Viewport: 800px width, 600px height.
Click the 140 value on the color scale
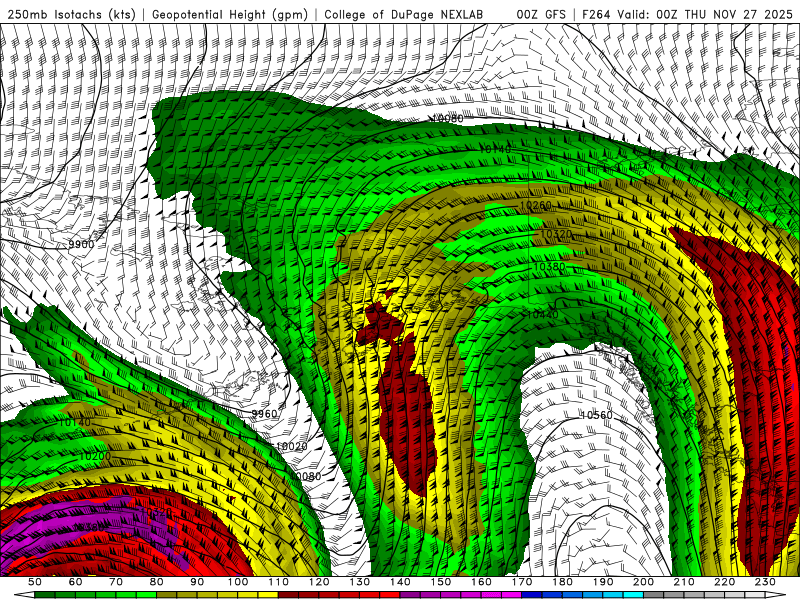point(400,582)
